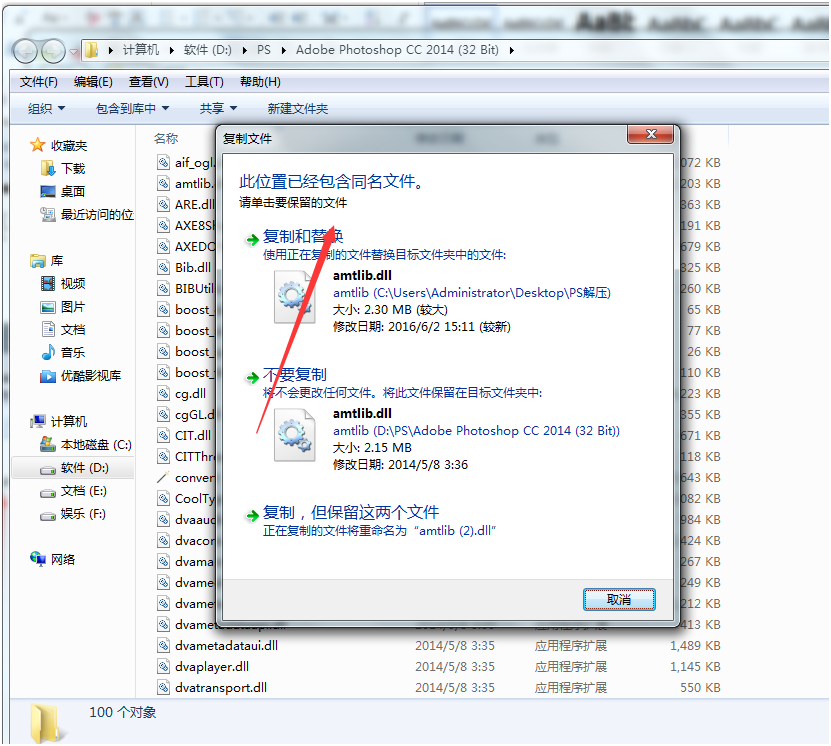
Task: Click the 1,145 KB size cell
Action: coord(695,667)
